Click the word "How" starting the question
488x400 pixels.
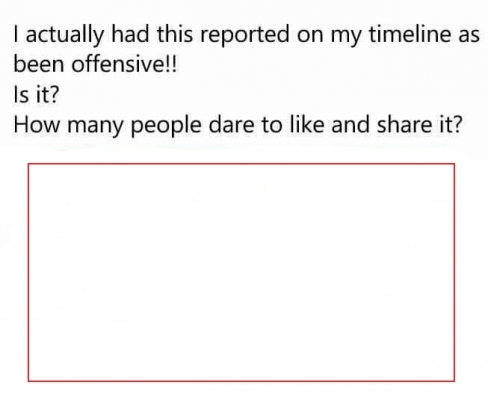37,124
